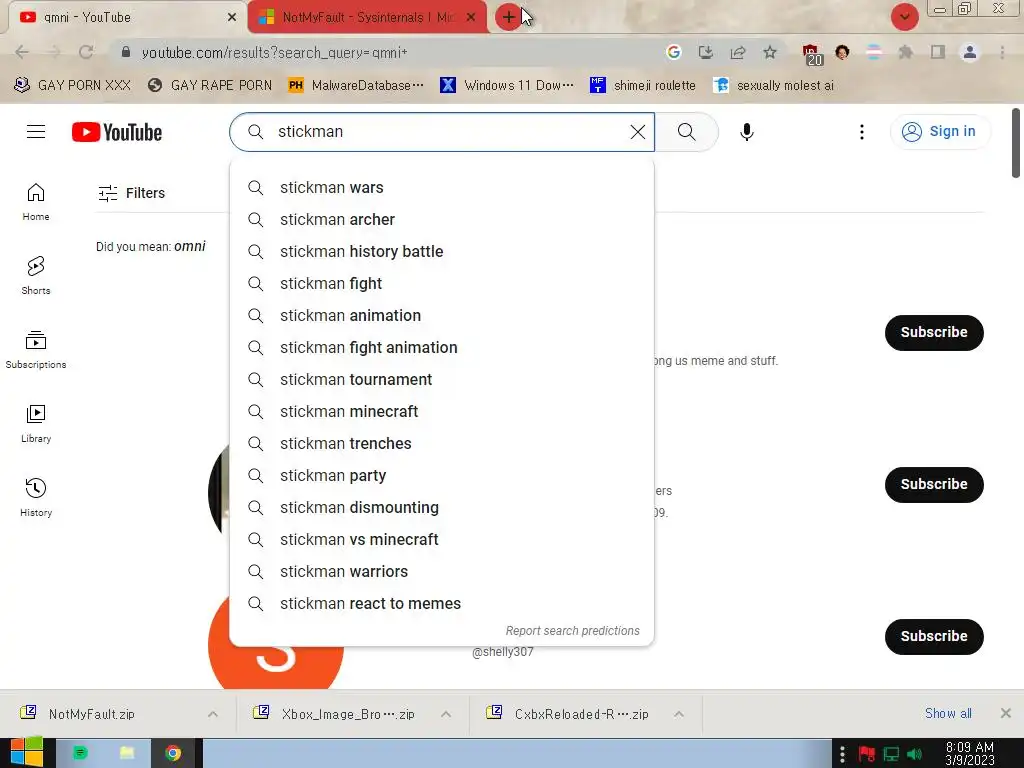
Task: Select suggestion stickman fight animation
Action: [x=441, y=347]
